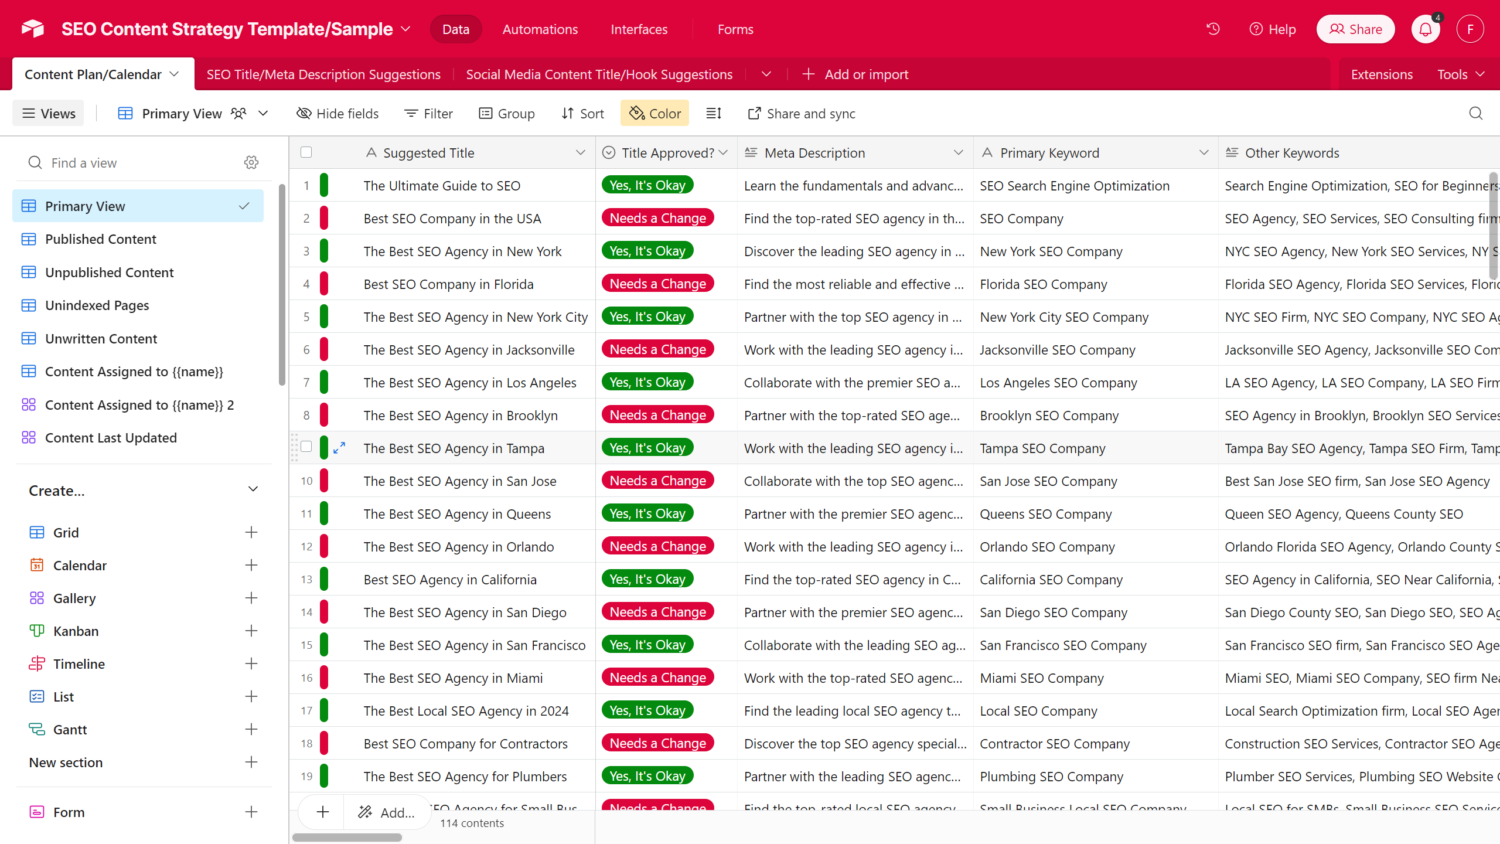Open SEO Title/Meta Description Suggestions table
Screen dimensions: 1500x844
click(x=323, y=74)
